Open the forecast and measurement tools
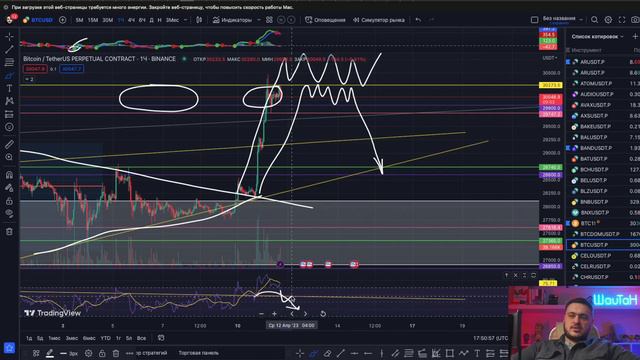 [9, 114]
